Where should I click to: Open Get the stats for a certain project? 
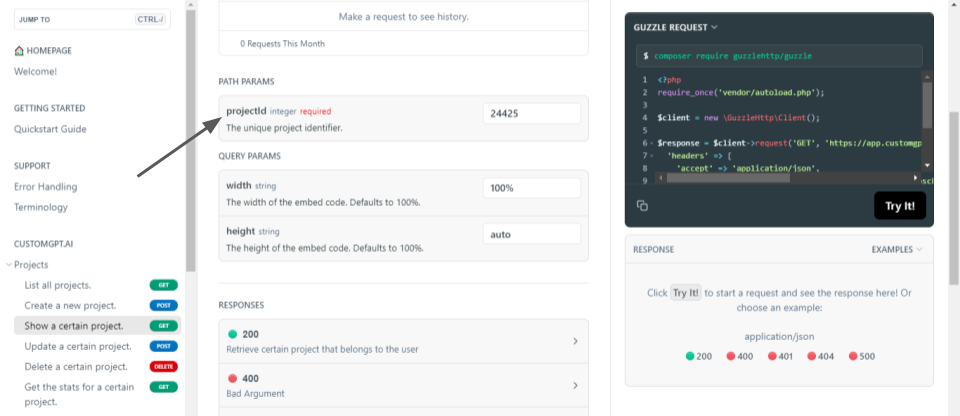[x=79, y=394]
